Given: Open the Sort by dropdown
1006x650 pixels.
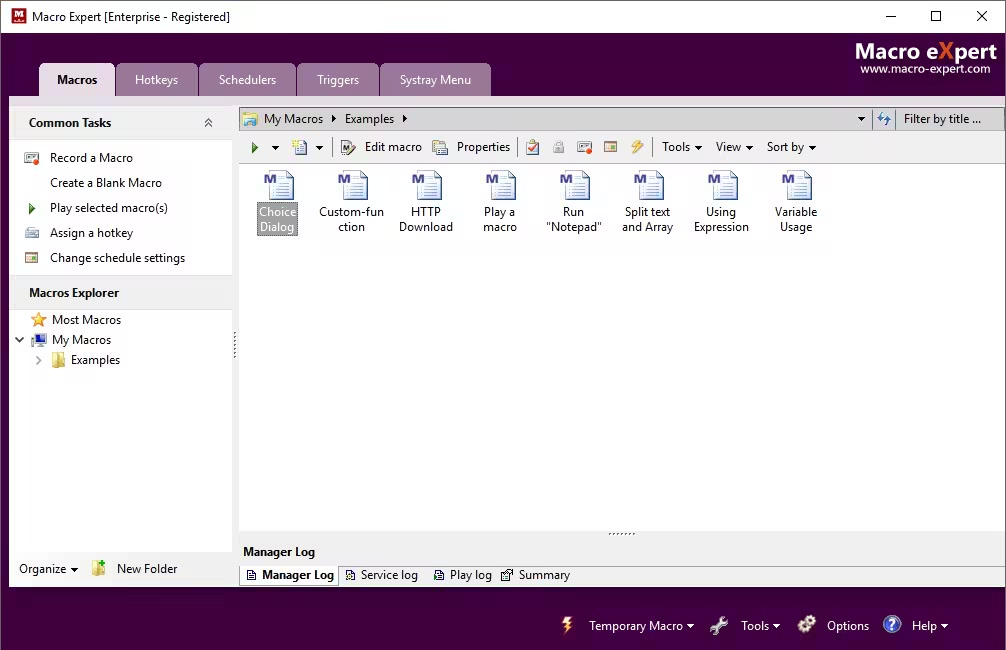Looking at the screenshot, I should coord(791,147).
